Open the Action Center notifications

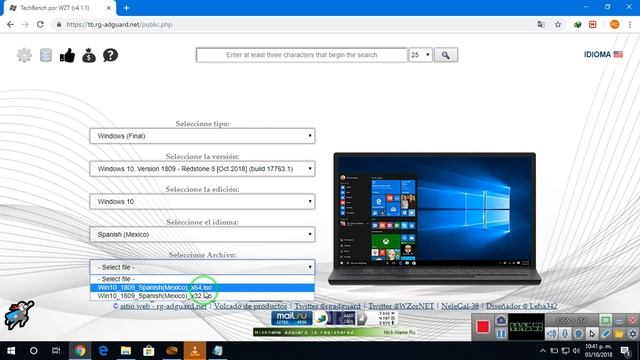pyautogui.click(x=625, y=351)
